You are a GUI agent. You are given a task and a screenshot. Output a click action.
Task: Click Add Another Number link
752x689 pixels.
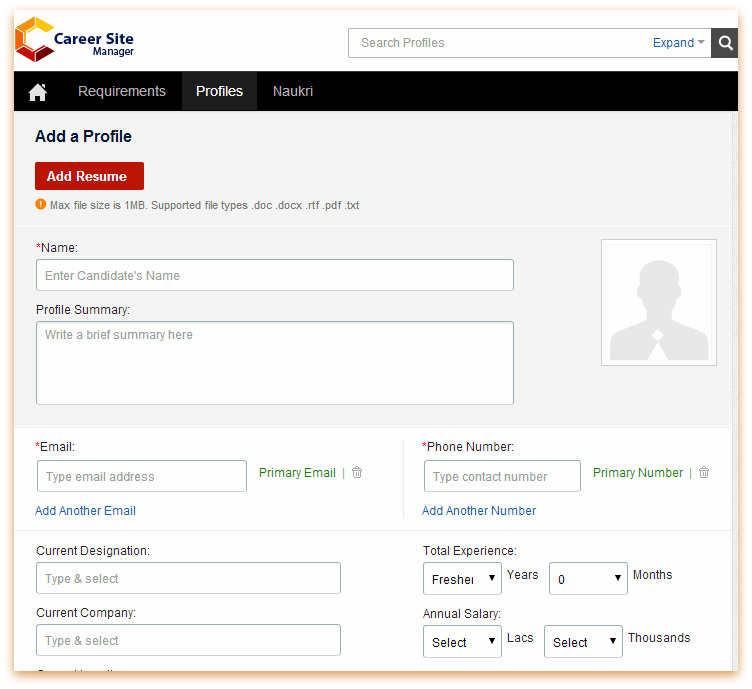click(x=479, y=511)
